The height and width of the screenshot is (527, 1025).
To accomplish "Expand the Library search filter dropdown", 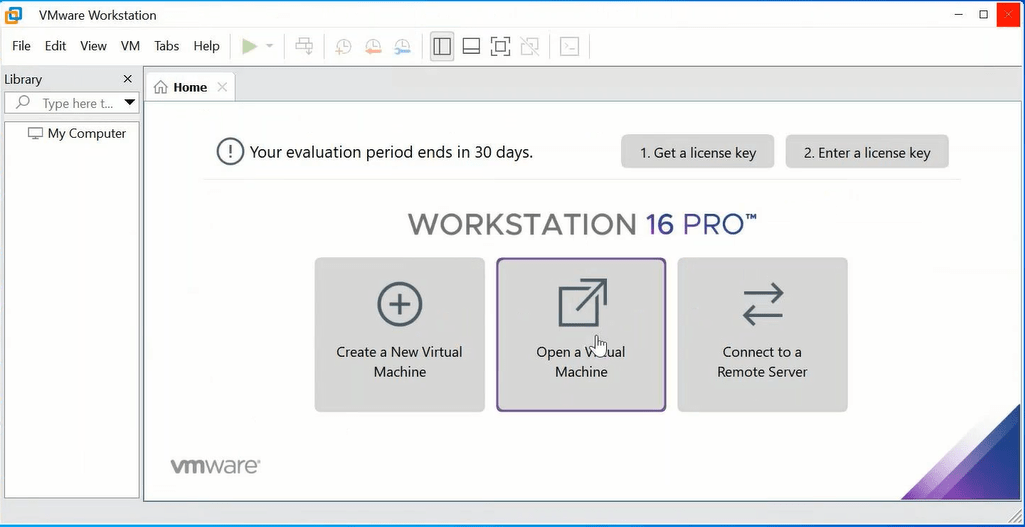I will point(129,103).
